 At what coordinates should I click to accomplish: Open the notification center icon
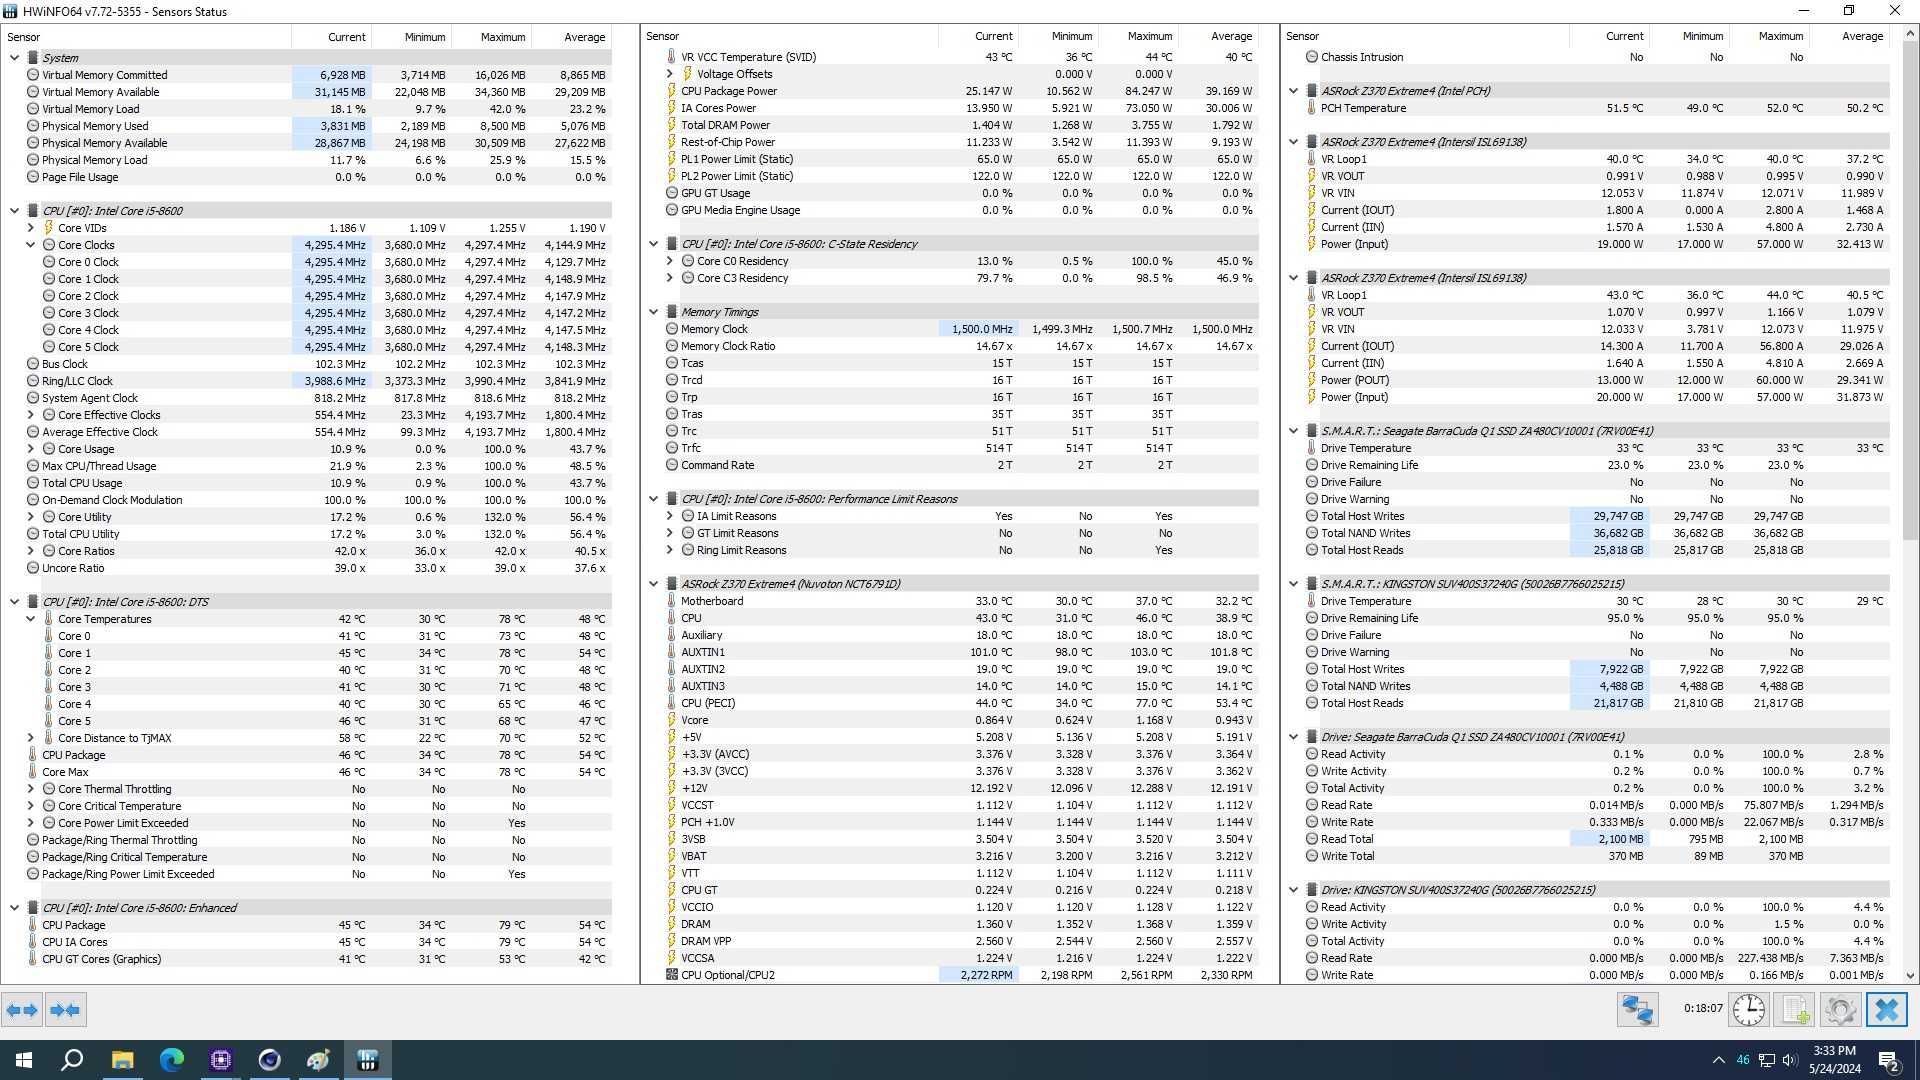tap(1889, 1060)
